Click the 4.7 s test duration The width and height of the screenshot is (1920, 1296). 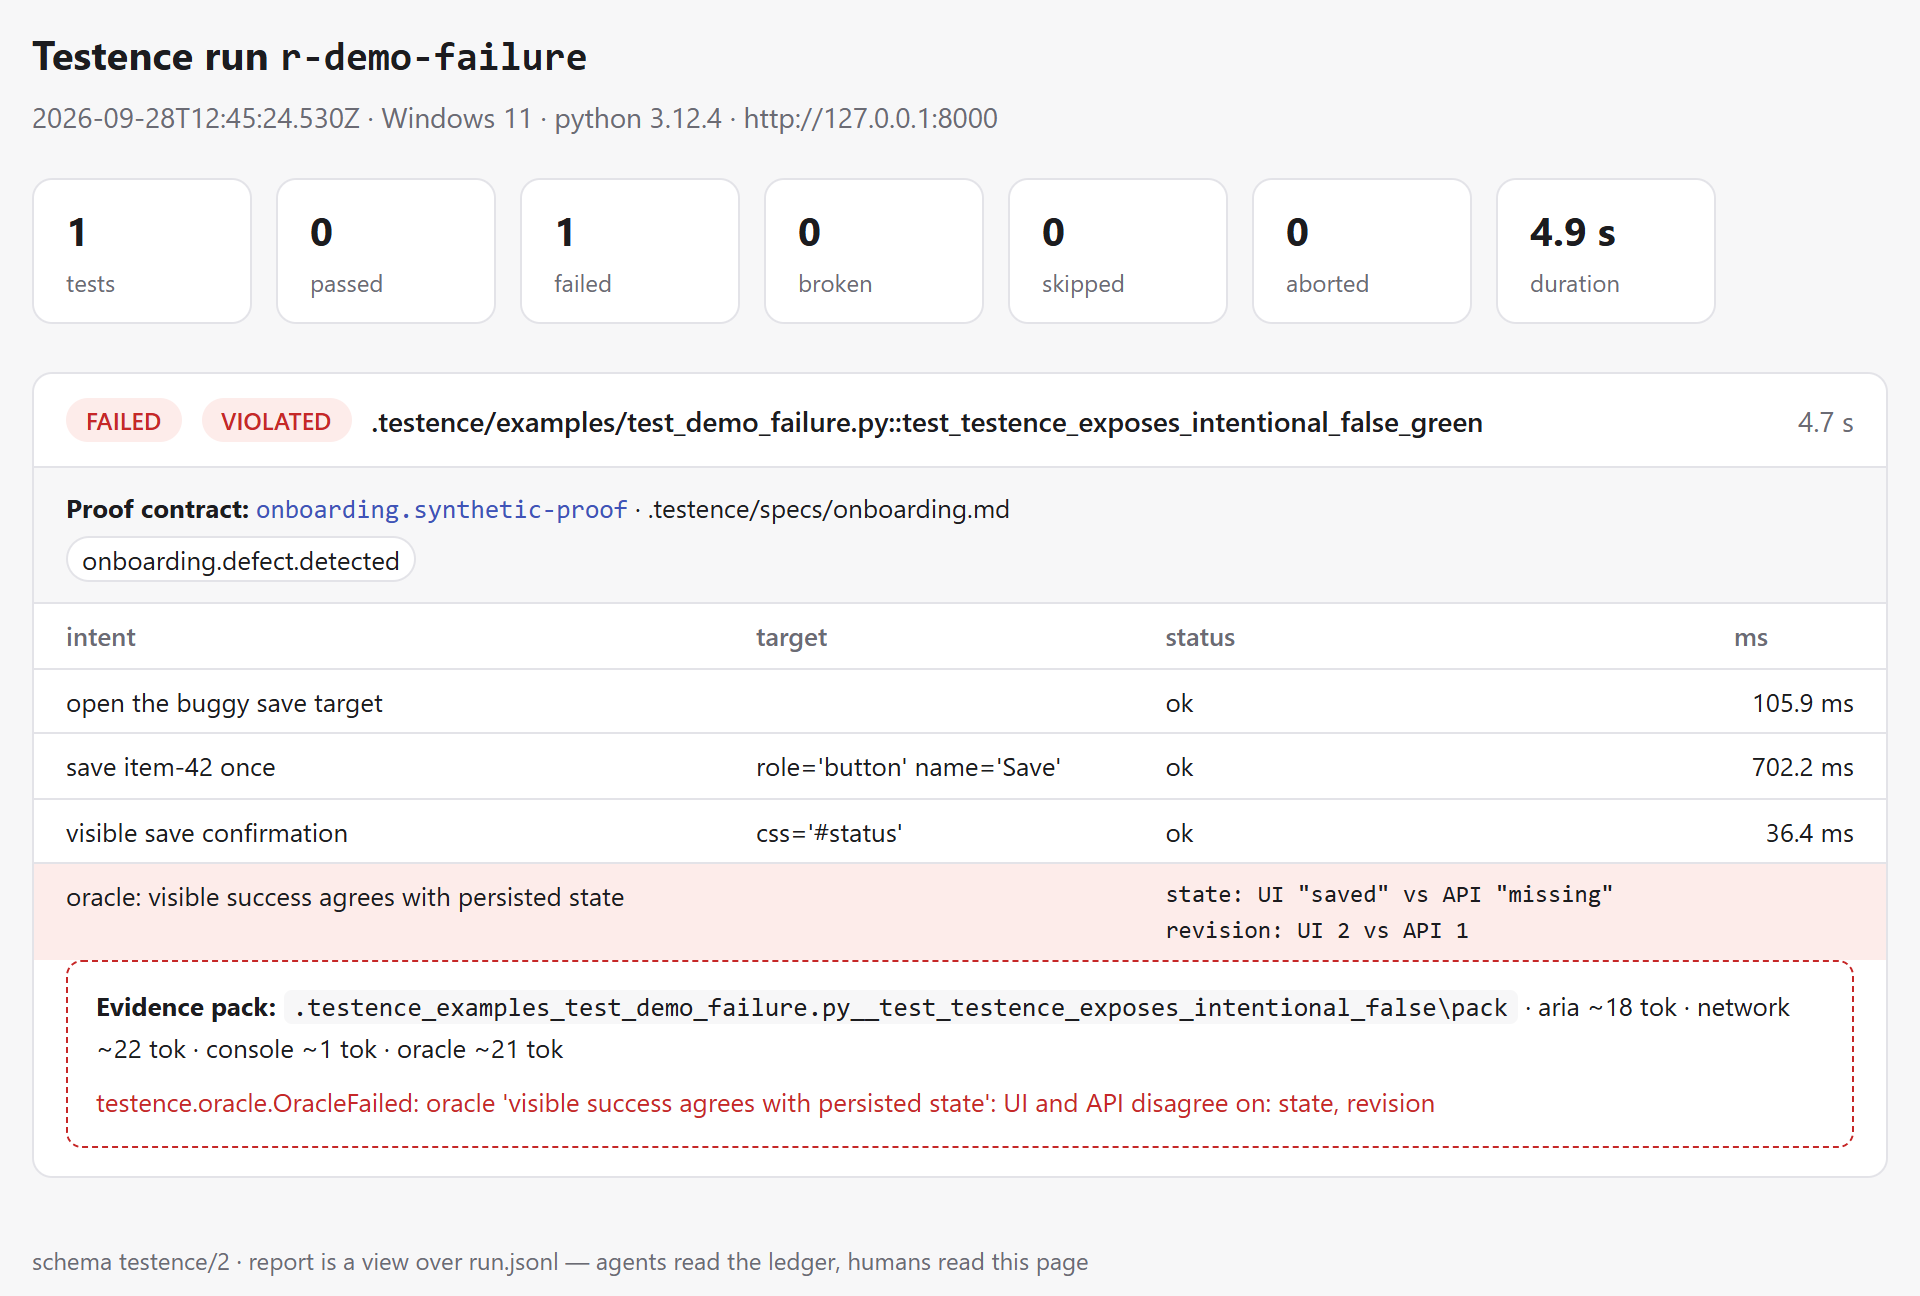[x=1825, y=423]
